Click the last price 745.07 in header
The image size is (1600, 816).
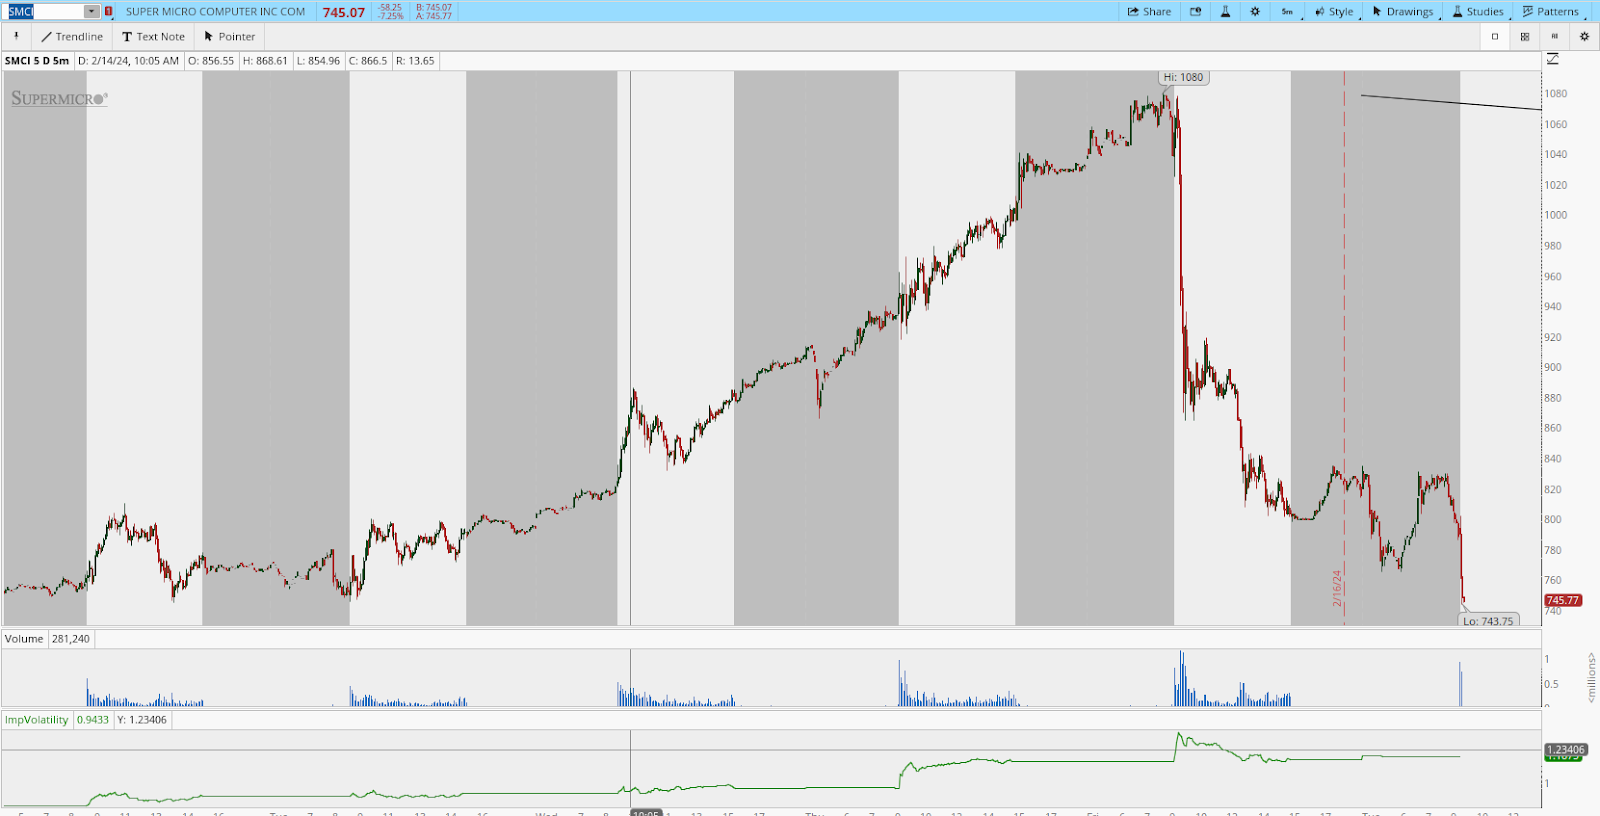click(x=343, y=12)
